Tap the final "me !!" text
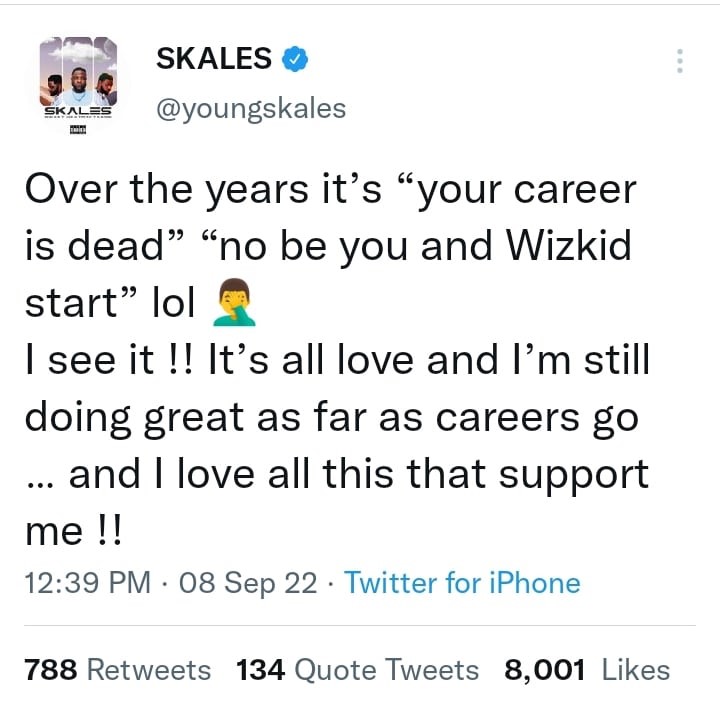Viewport: 720px width, 704px height. (x=72, y=532)
